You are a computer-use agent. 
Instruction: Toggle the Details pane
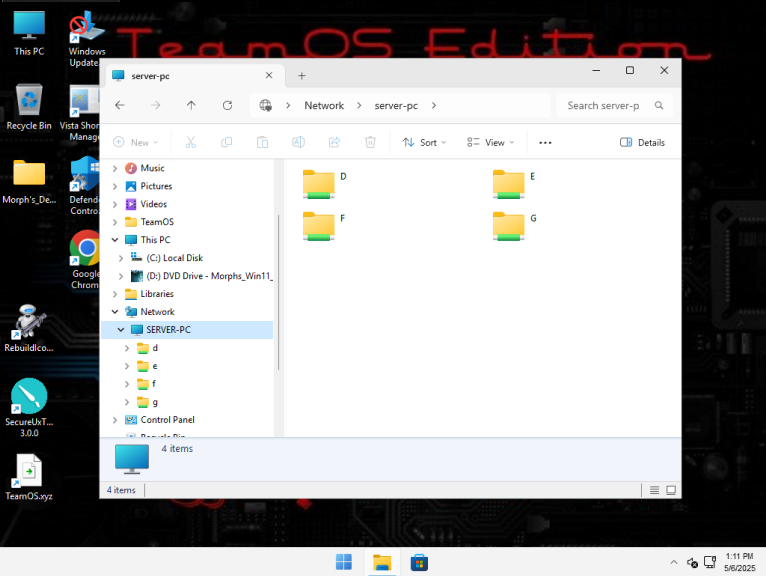pos(642,143)
